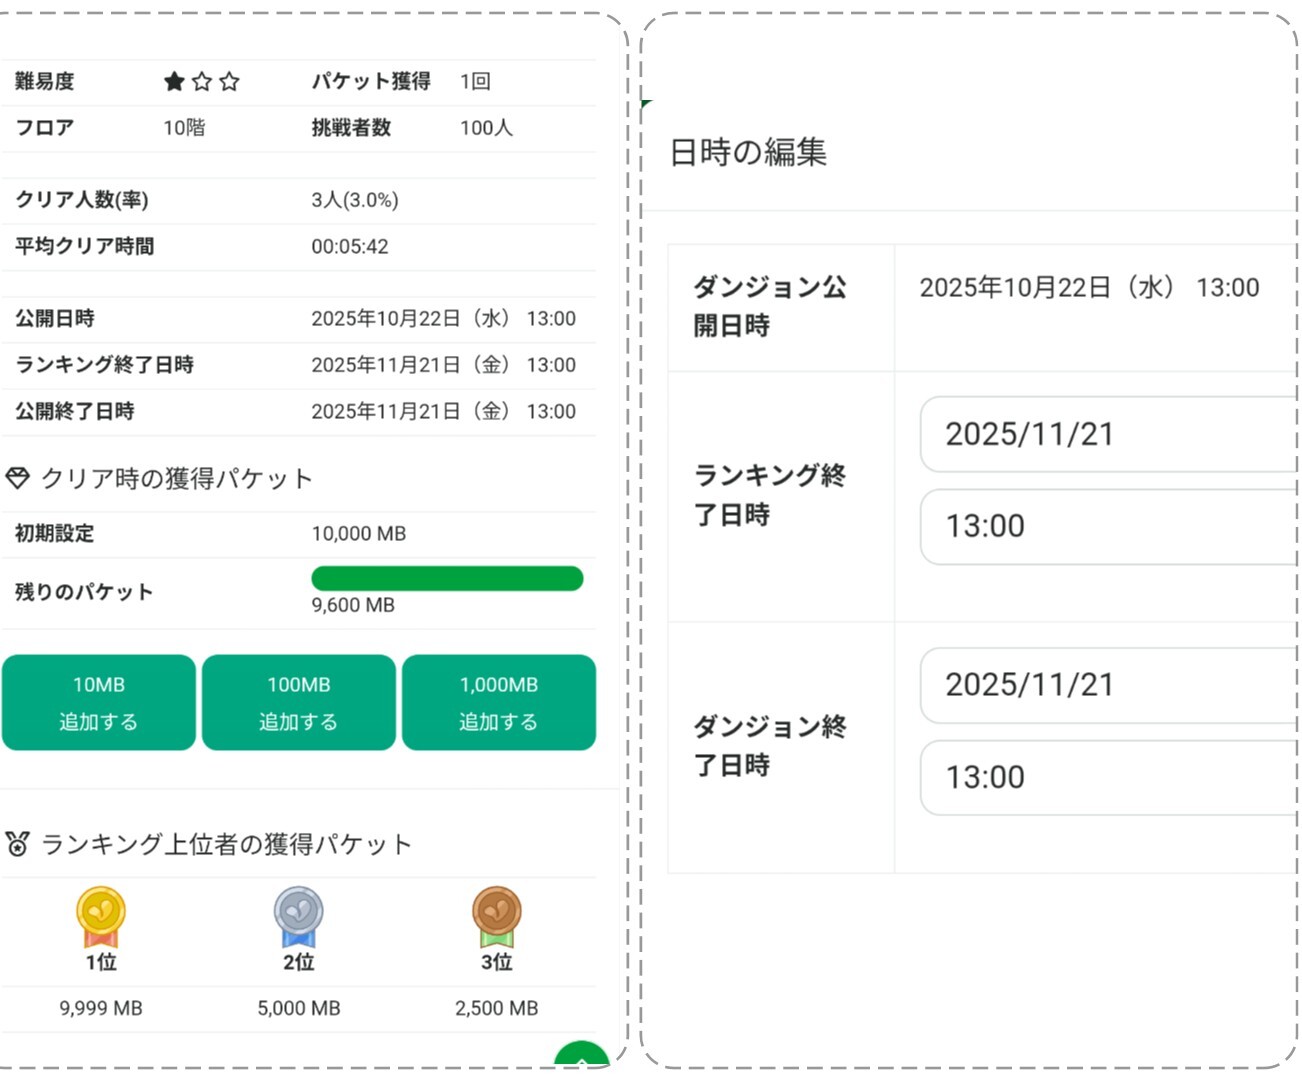
Task: Click the first filled difficulty star
Action: tap(174, 82)
